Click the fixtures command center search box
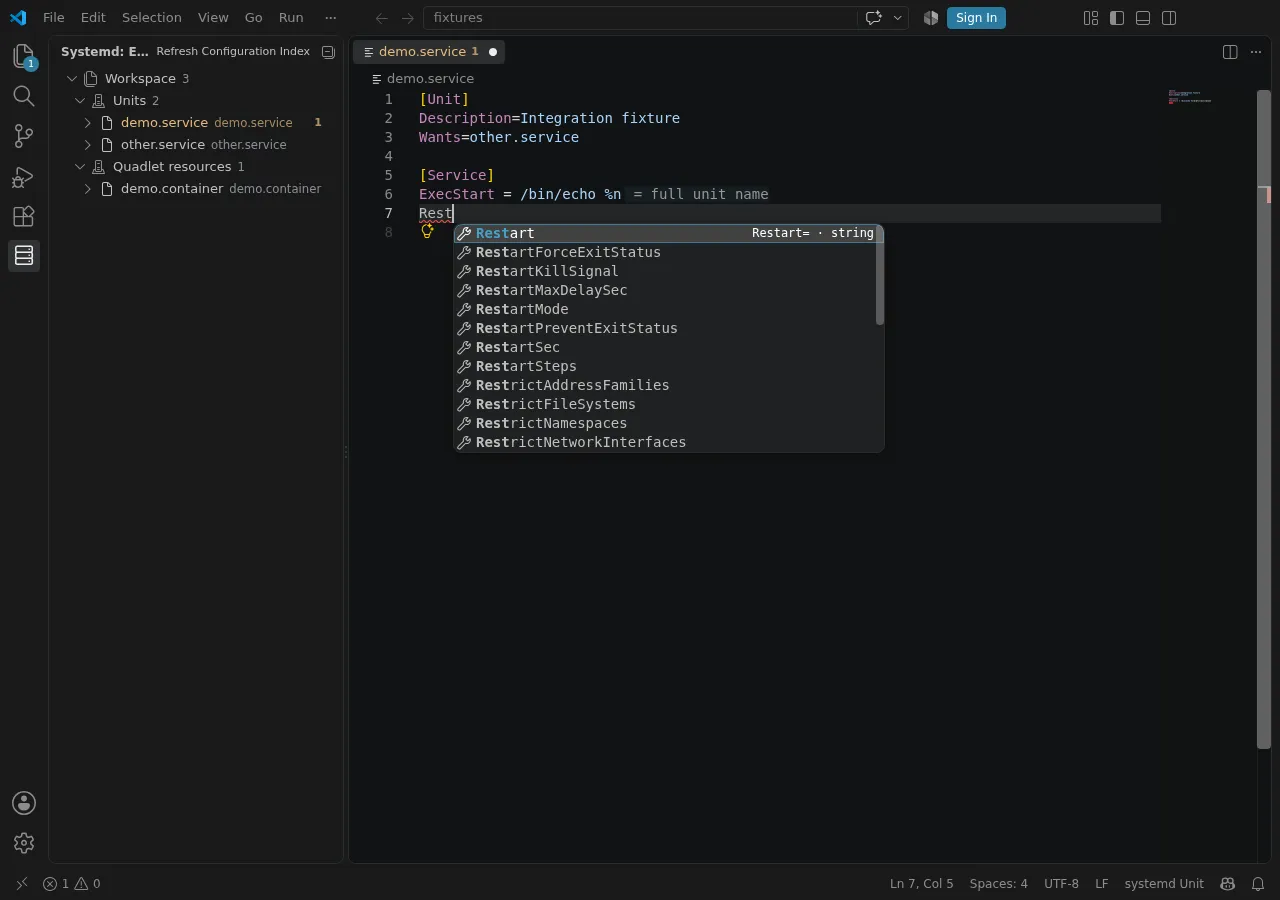The image size is (1280, 900). pos(640,18)
